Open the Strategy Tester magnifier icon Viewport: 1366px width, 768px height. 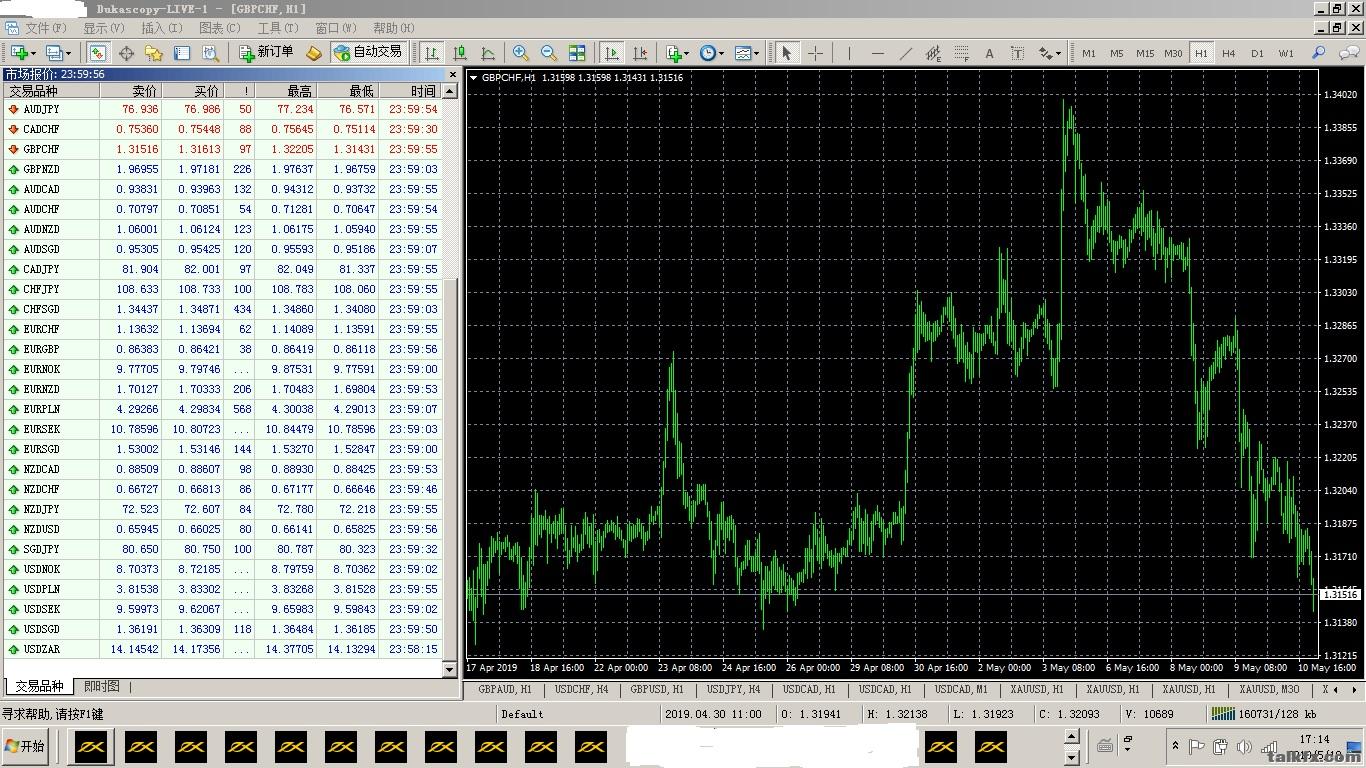coord(210,53)
